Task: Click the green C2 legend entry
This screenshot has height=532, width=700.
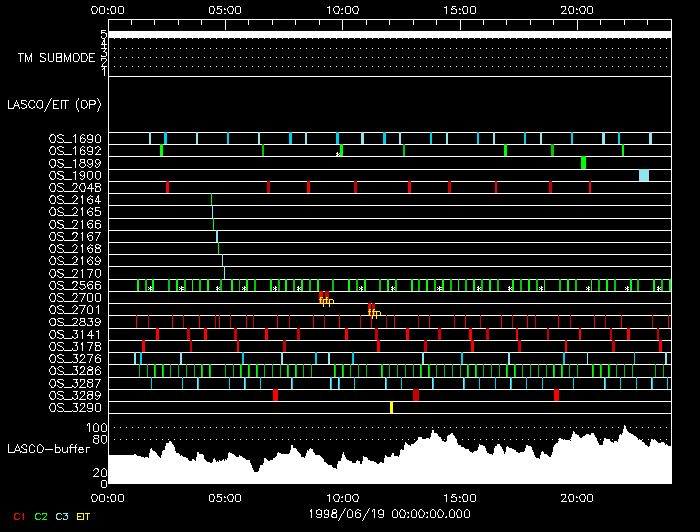Action: 41,517
